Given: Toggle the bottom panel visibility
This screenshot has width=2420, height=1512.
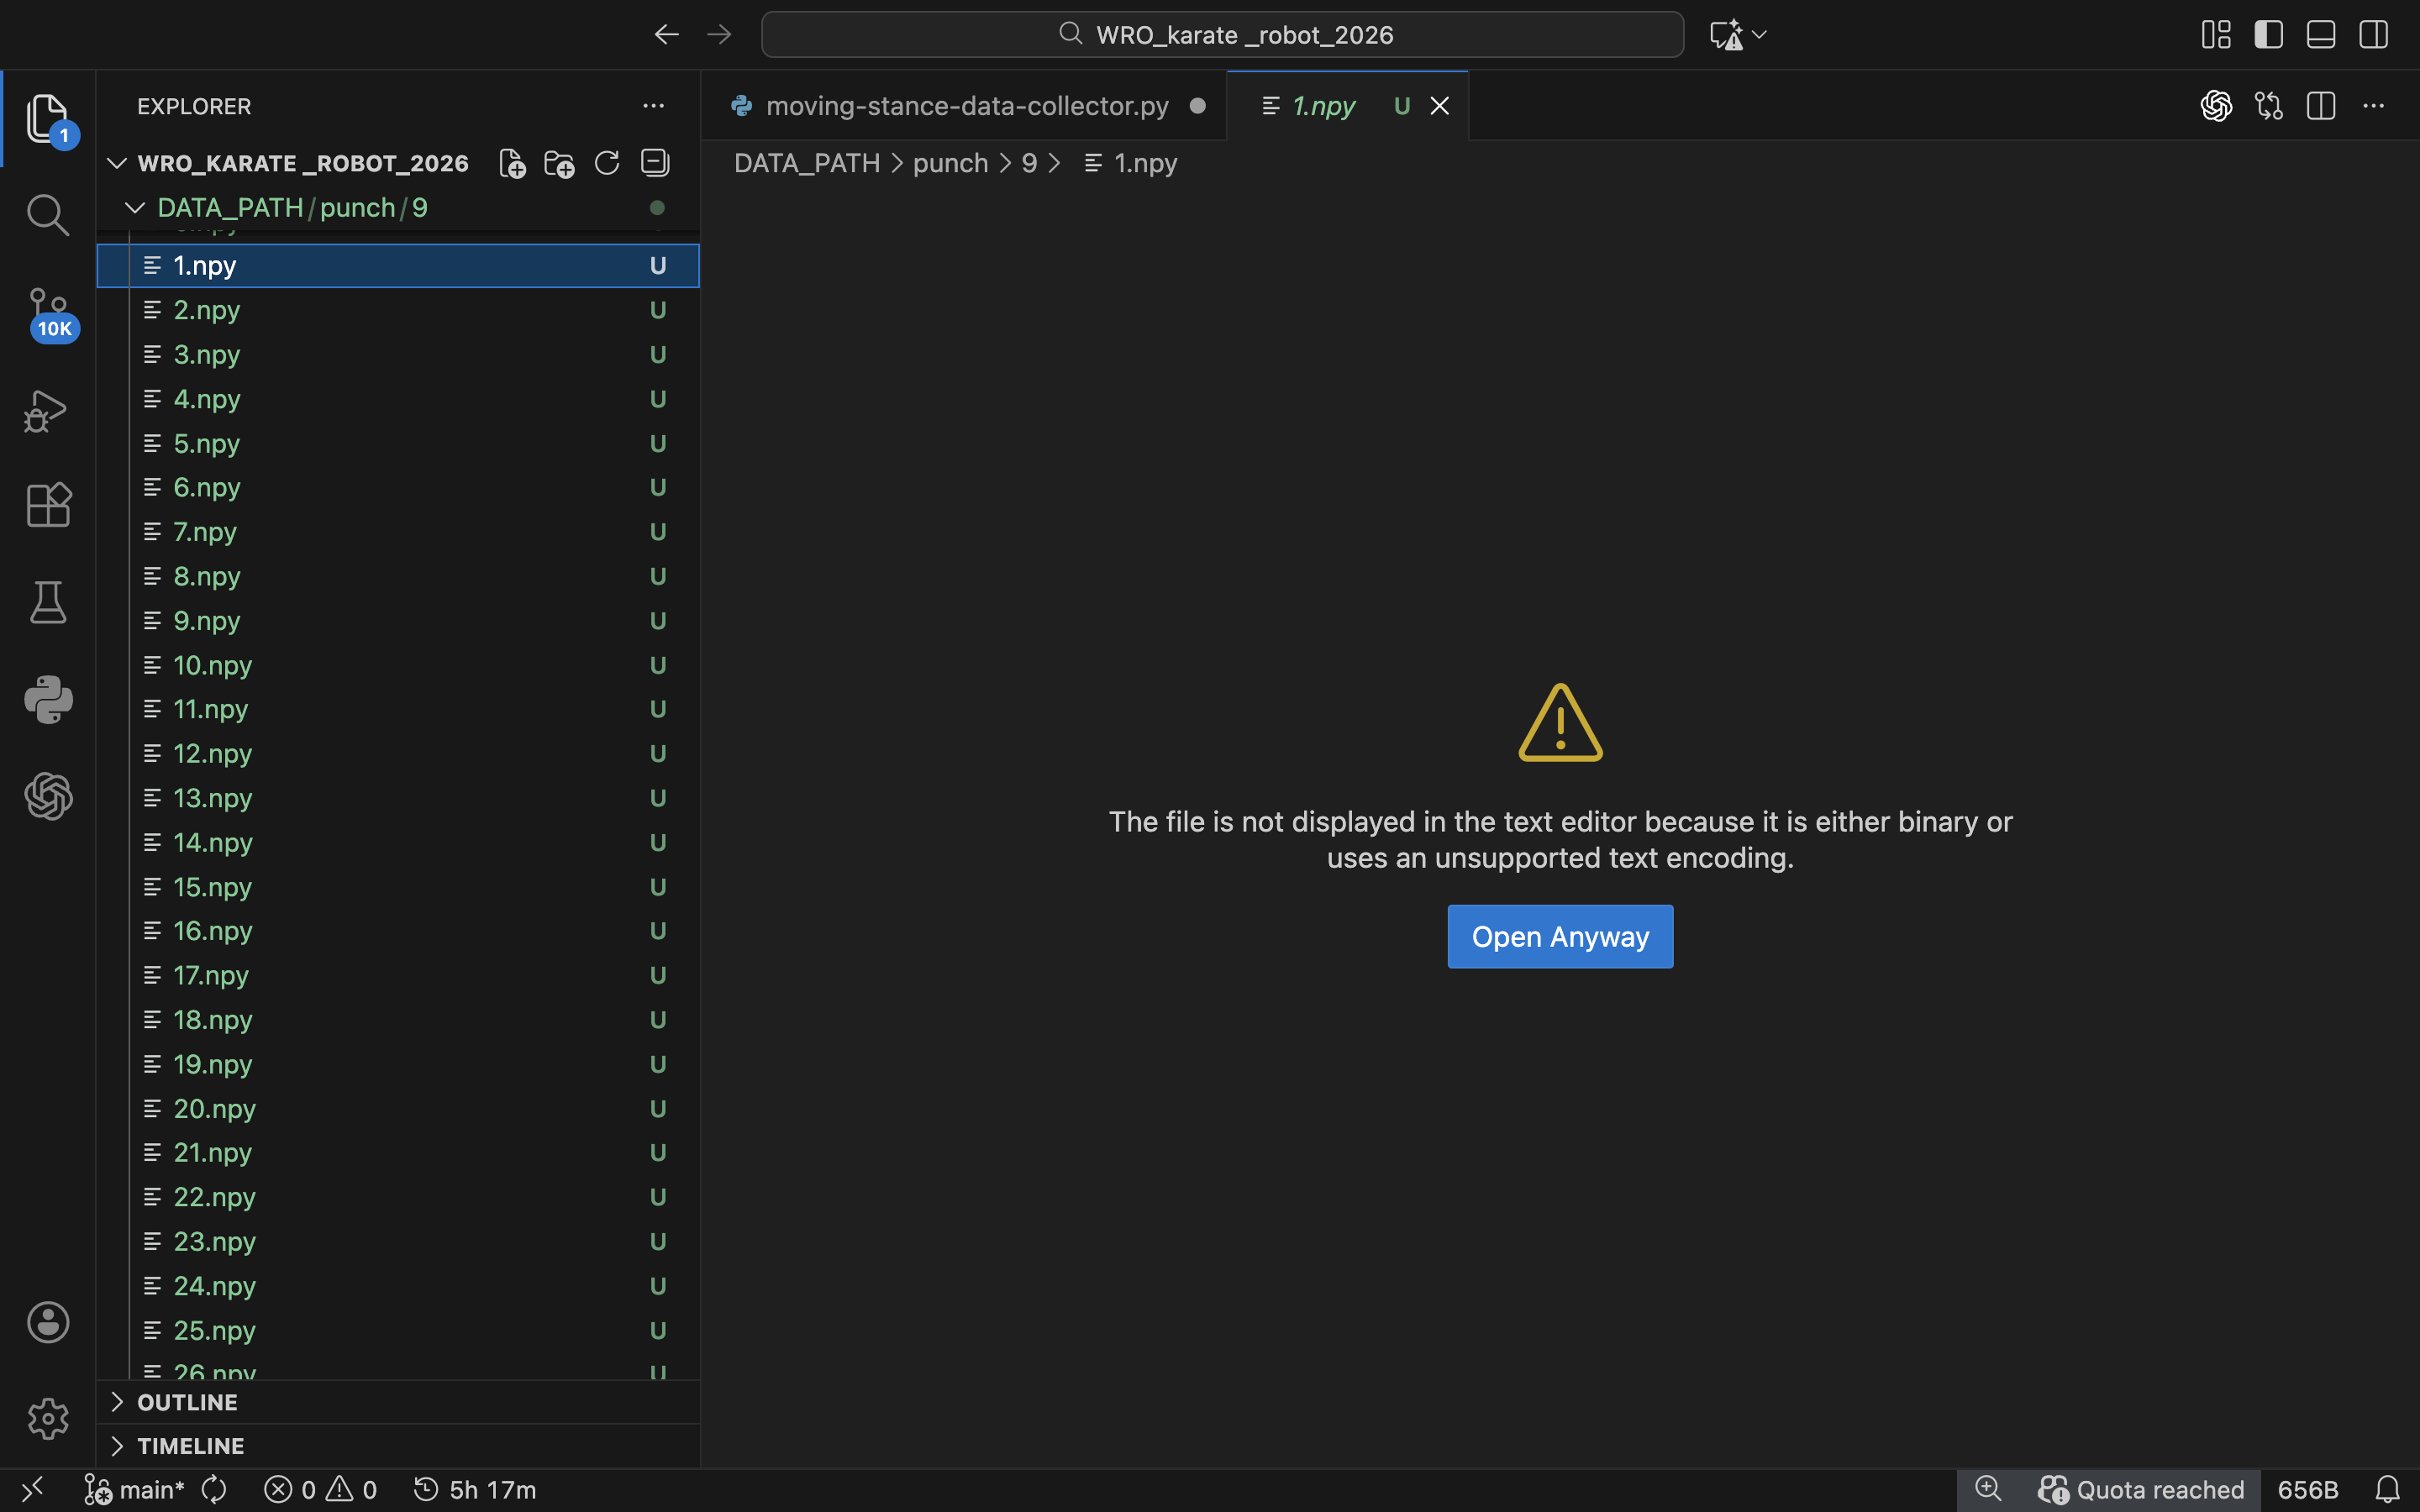Looking at the screenshot, I should coord(2320,35).
